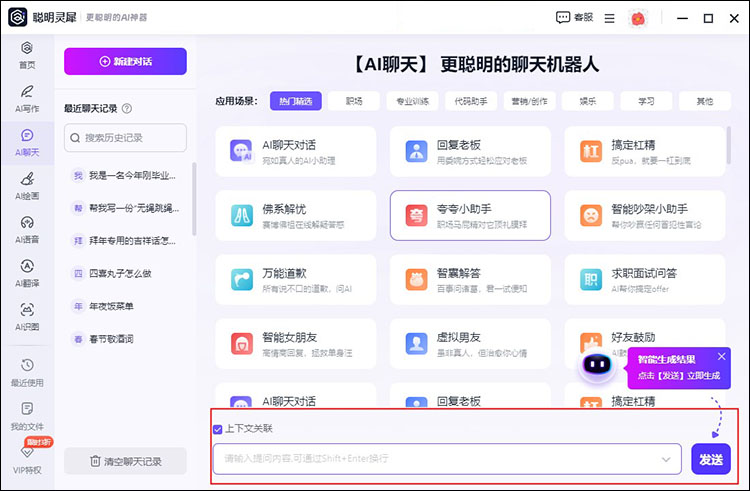Select the 代码助手 scenario tab
The width and height of the screenshot is (750, 491).
(x=472, y=101)
